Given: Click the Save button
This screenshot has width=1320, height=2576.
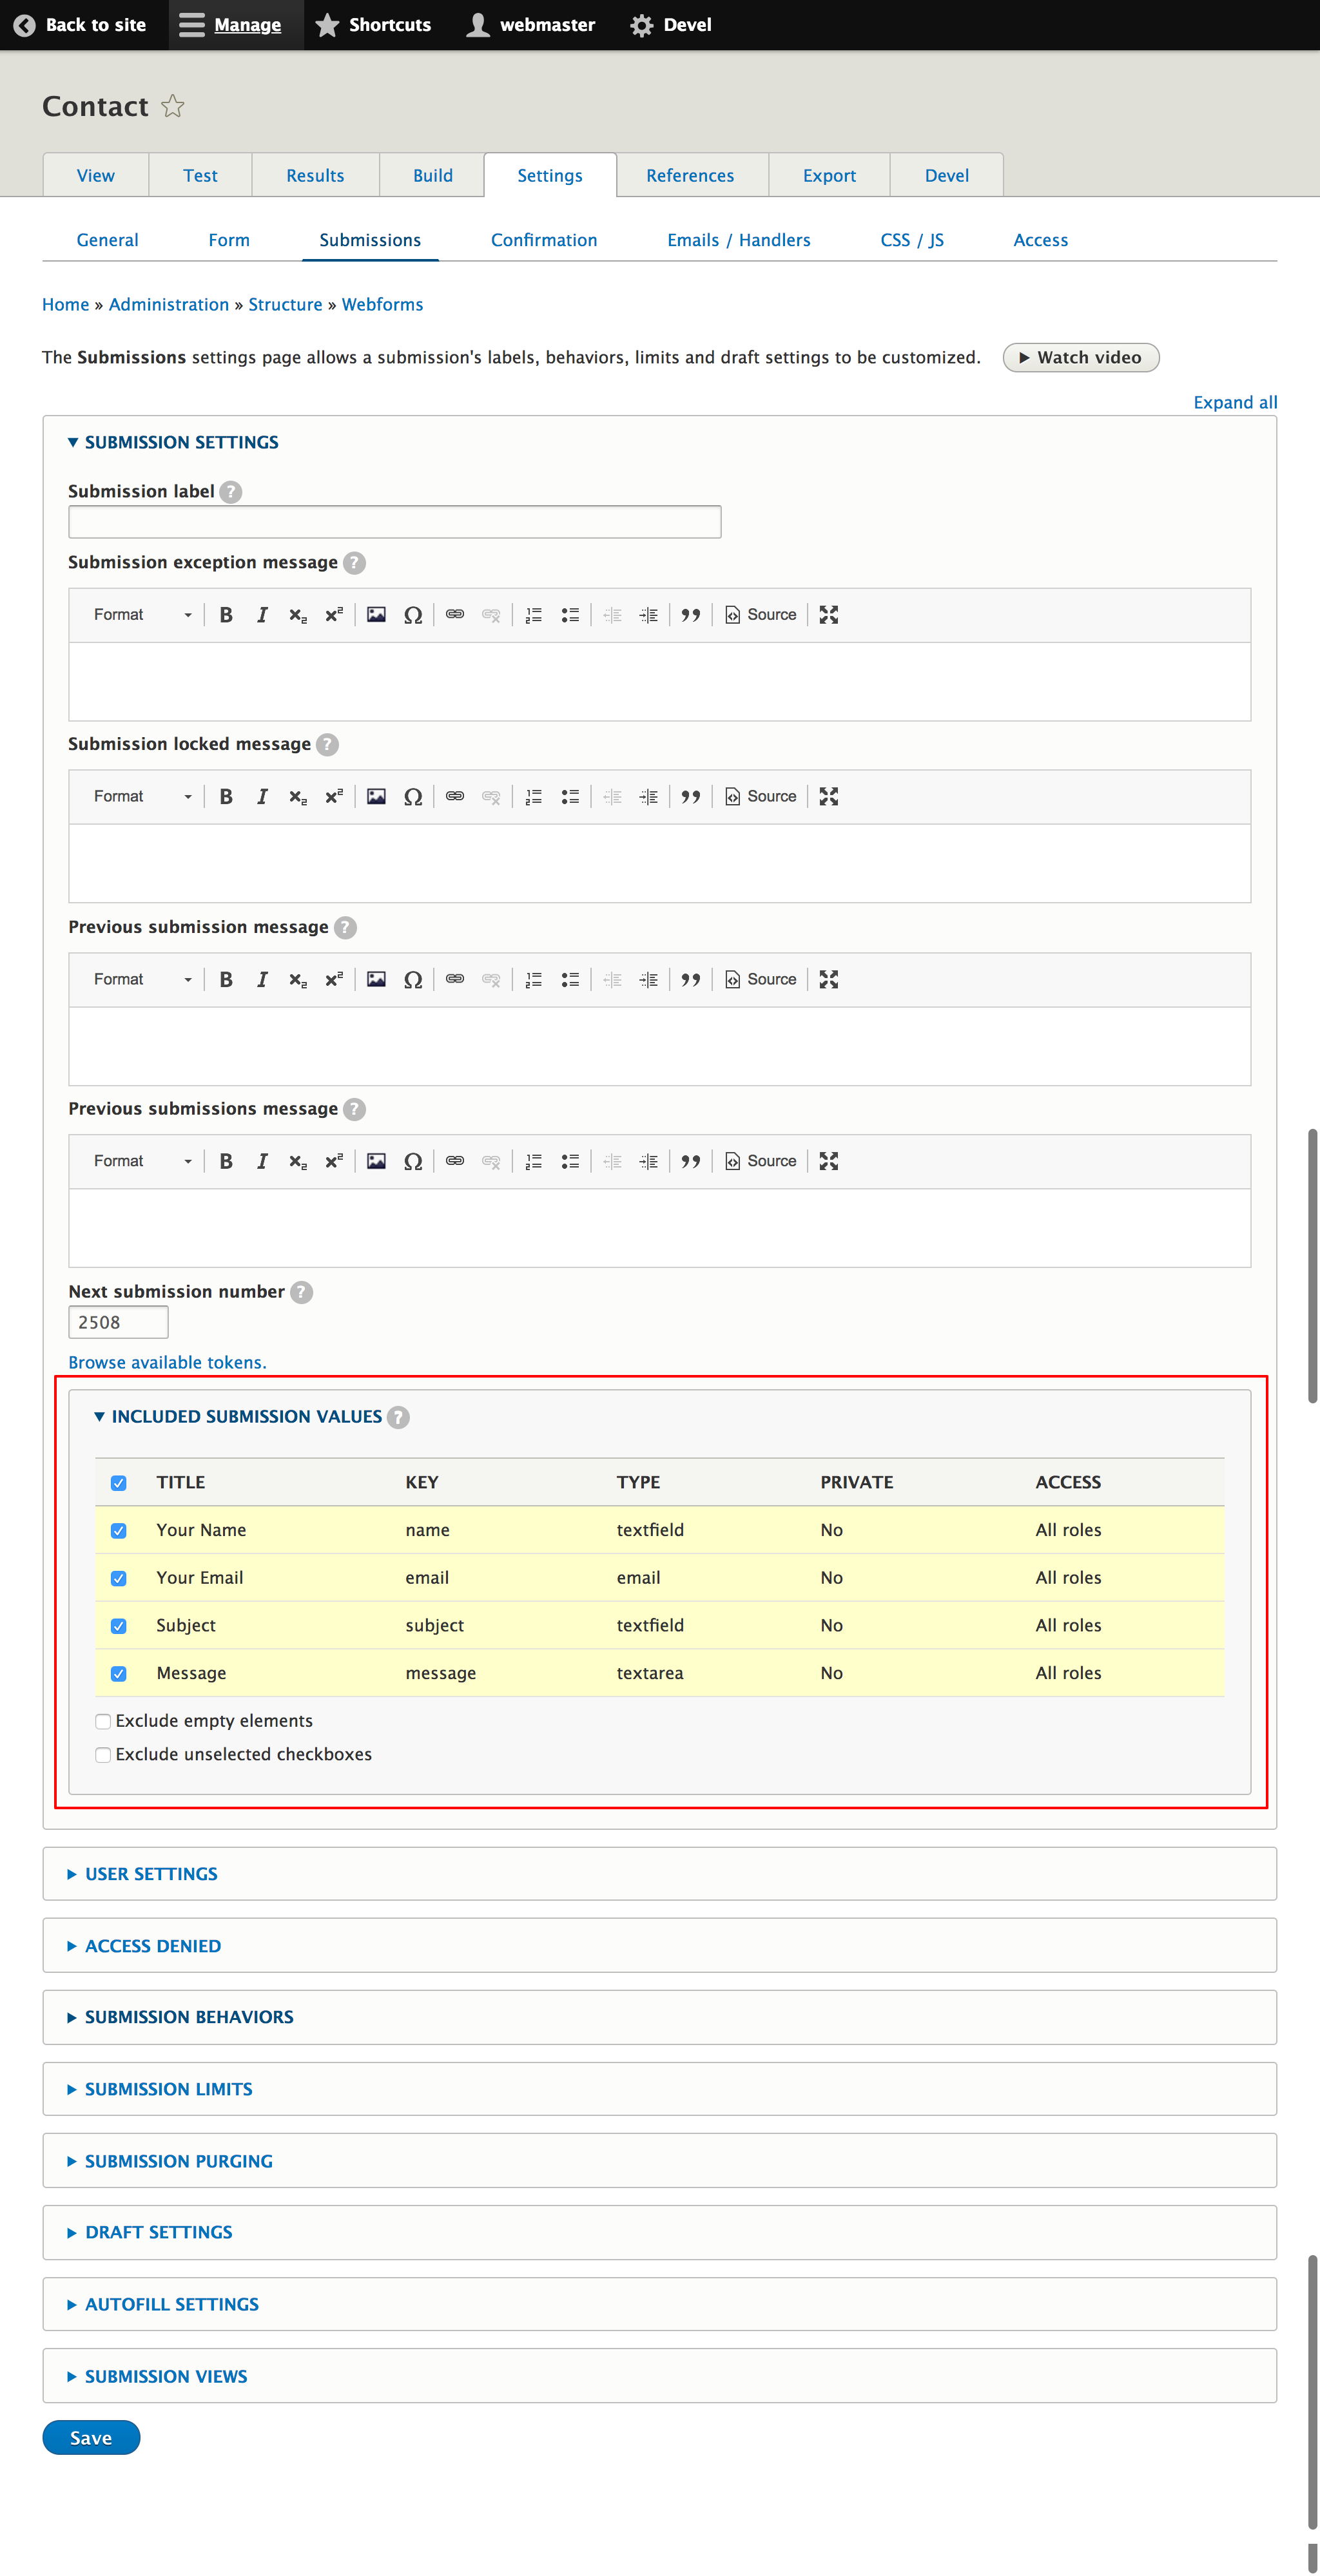Looking at the screenshot, I should point(91,2439).
